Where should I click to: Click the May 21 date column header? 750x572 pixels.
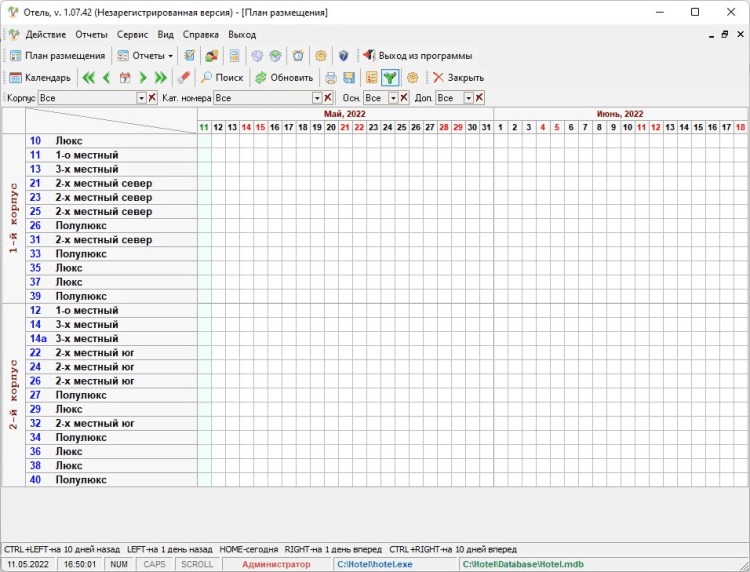[x=345, y=127]
